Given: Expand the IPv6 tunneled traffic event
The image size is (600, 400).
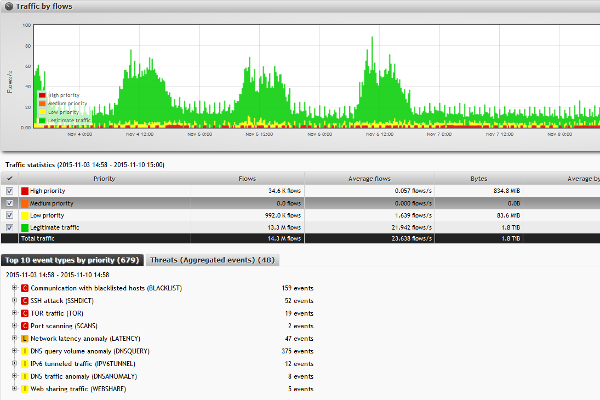Looking at the screenshot, I should (x=15, y=363).
